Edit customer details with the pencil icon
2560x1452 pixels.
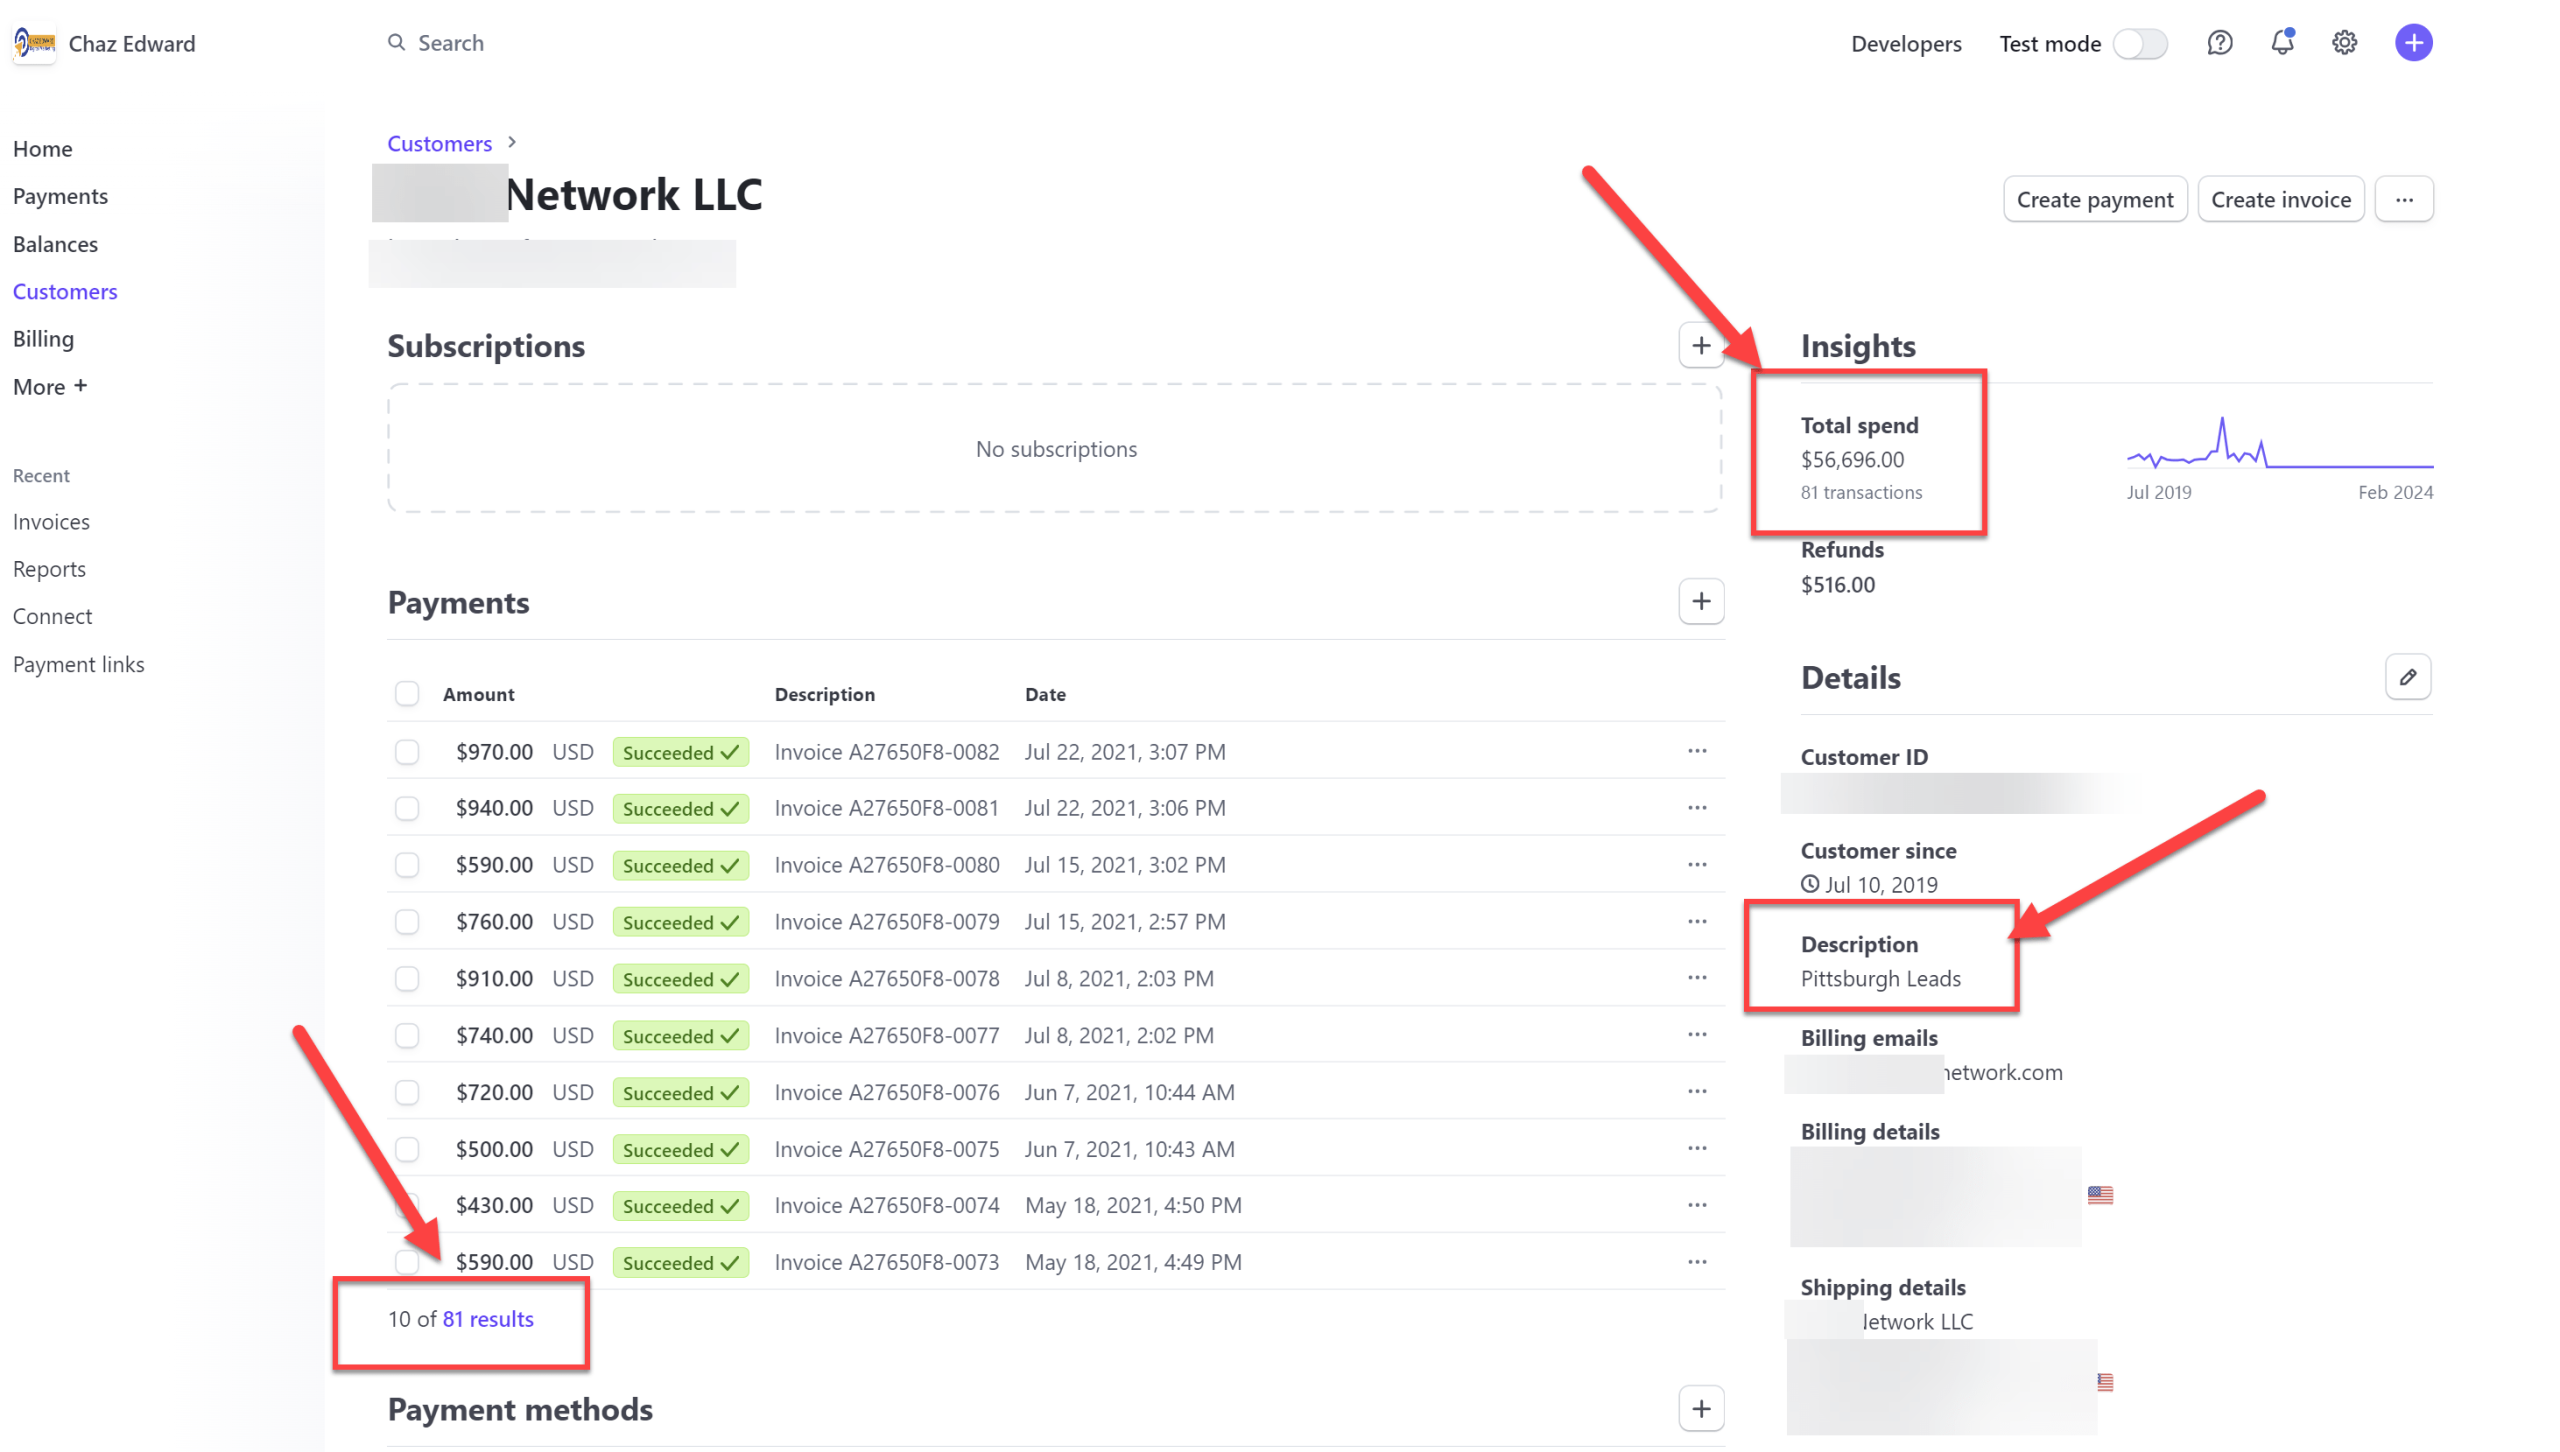pyautogui.click(x=2407, y=677)
